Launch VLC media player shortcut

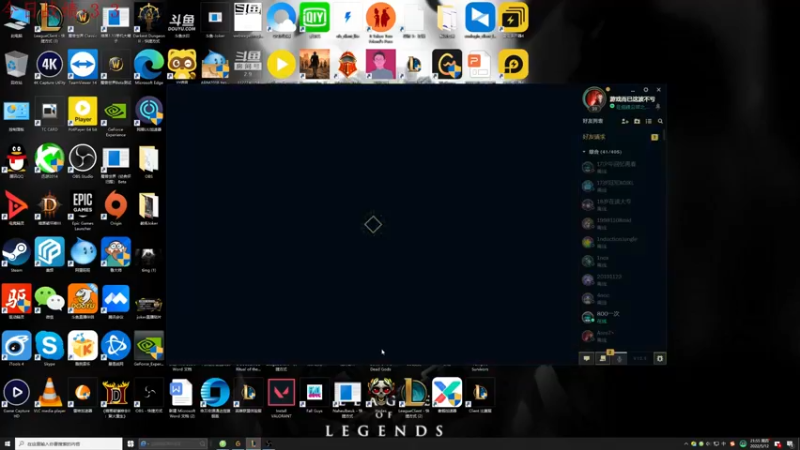49,393
